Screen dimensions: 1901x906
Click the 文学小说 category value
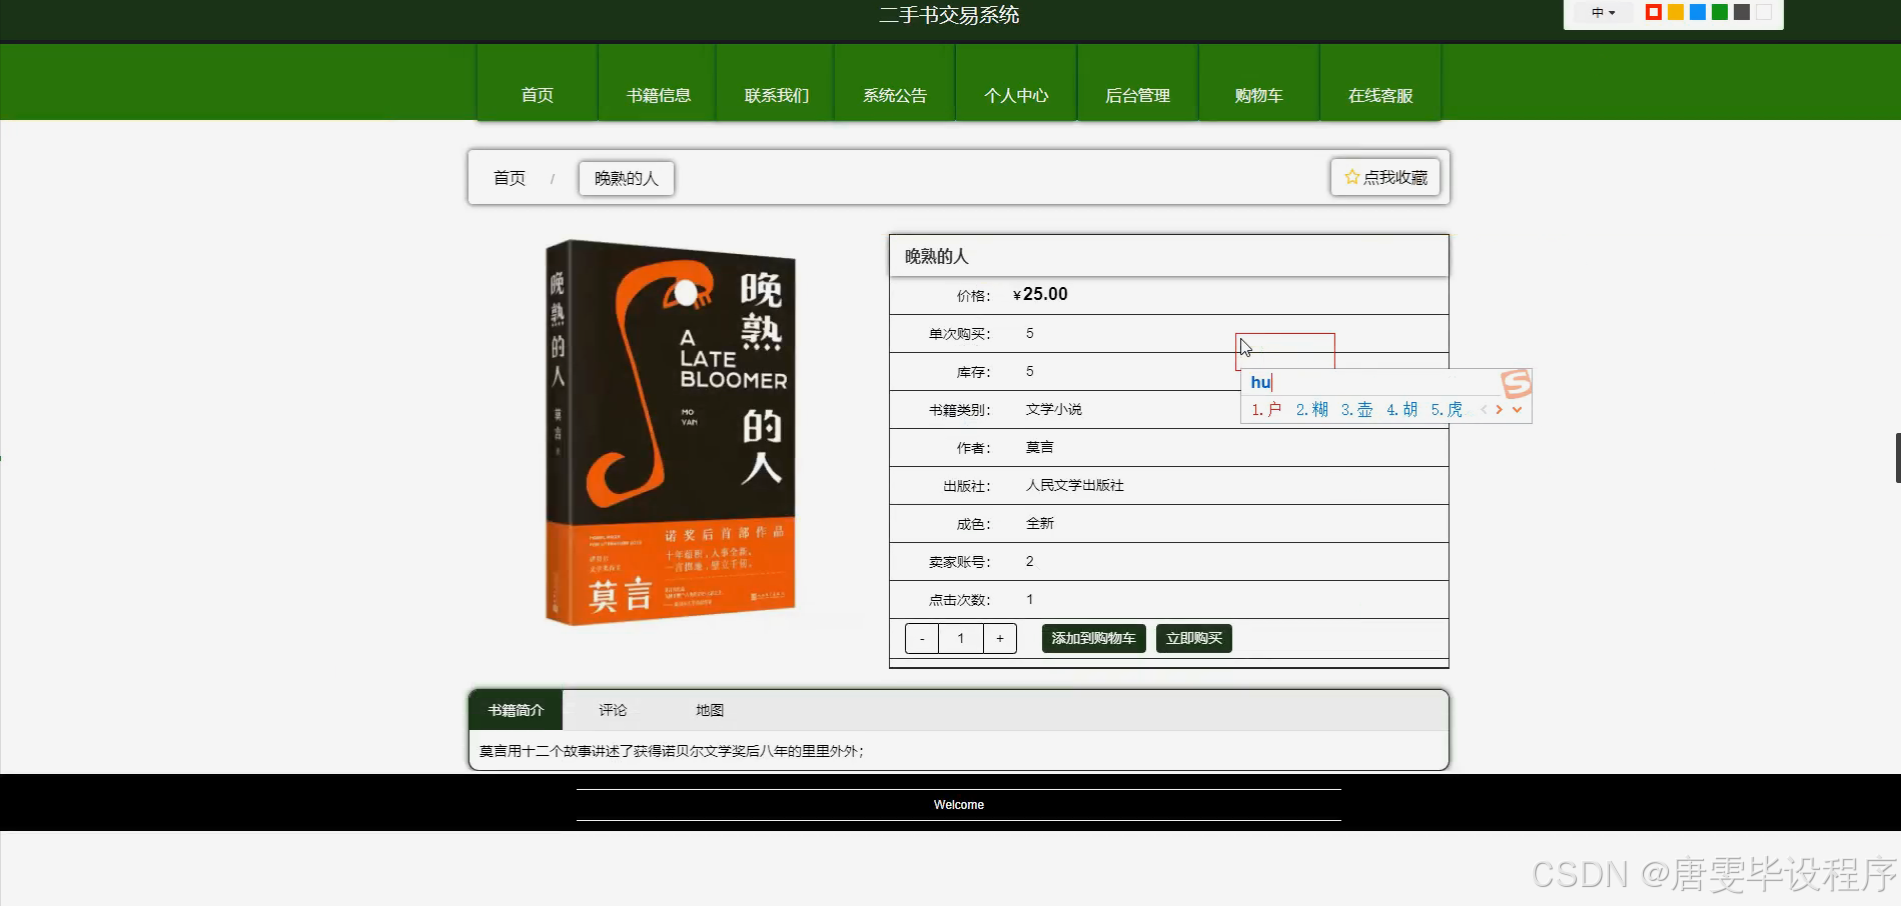[x=1054, y=409]
